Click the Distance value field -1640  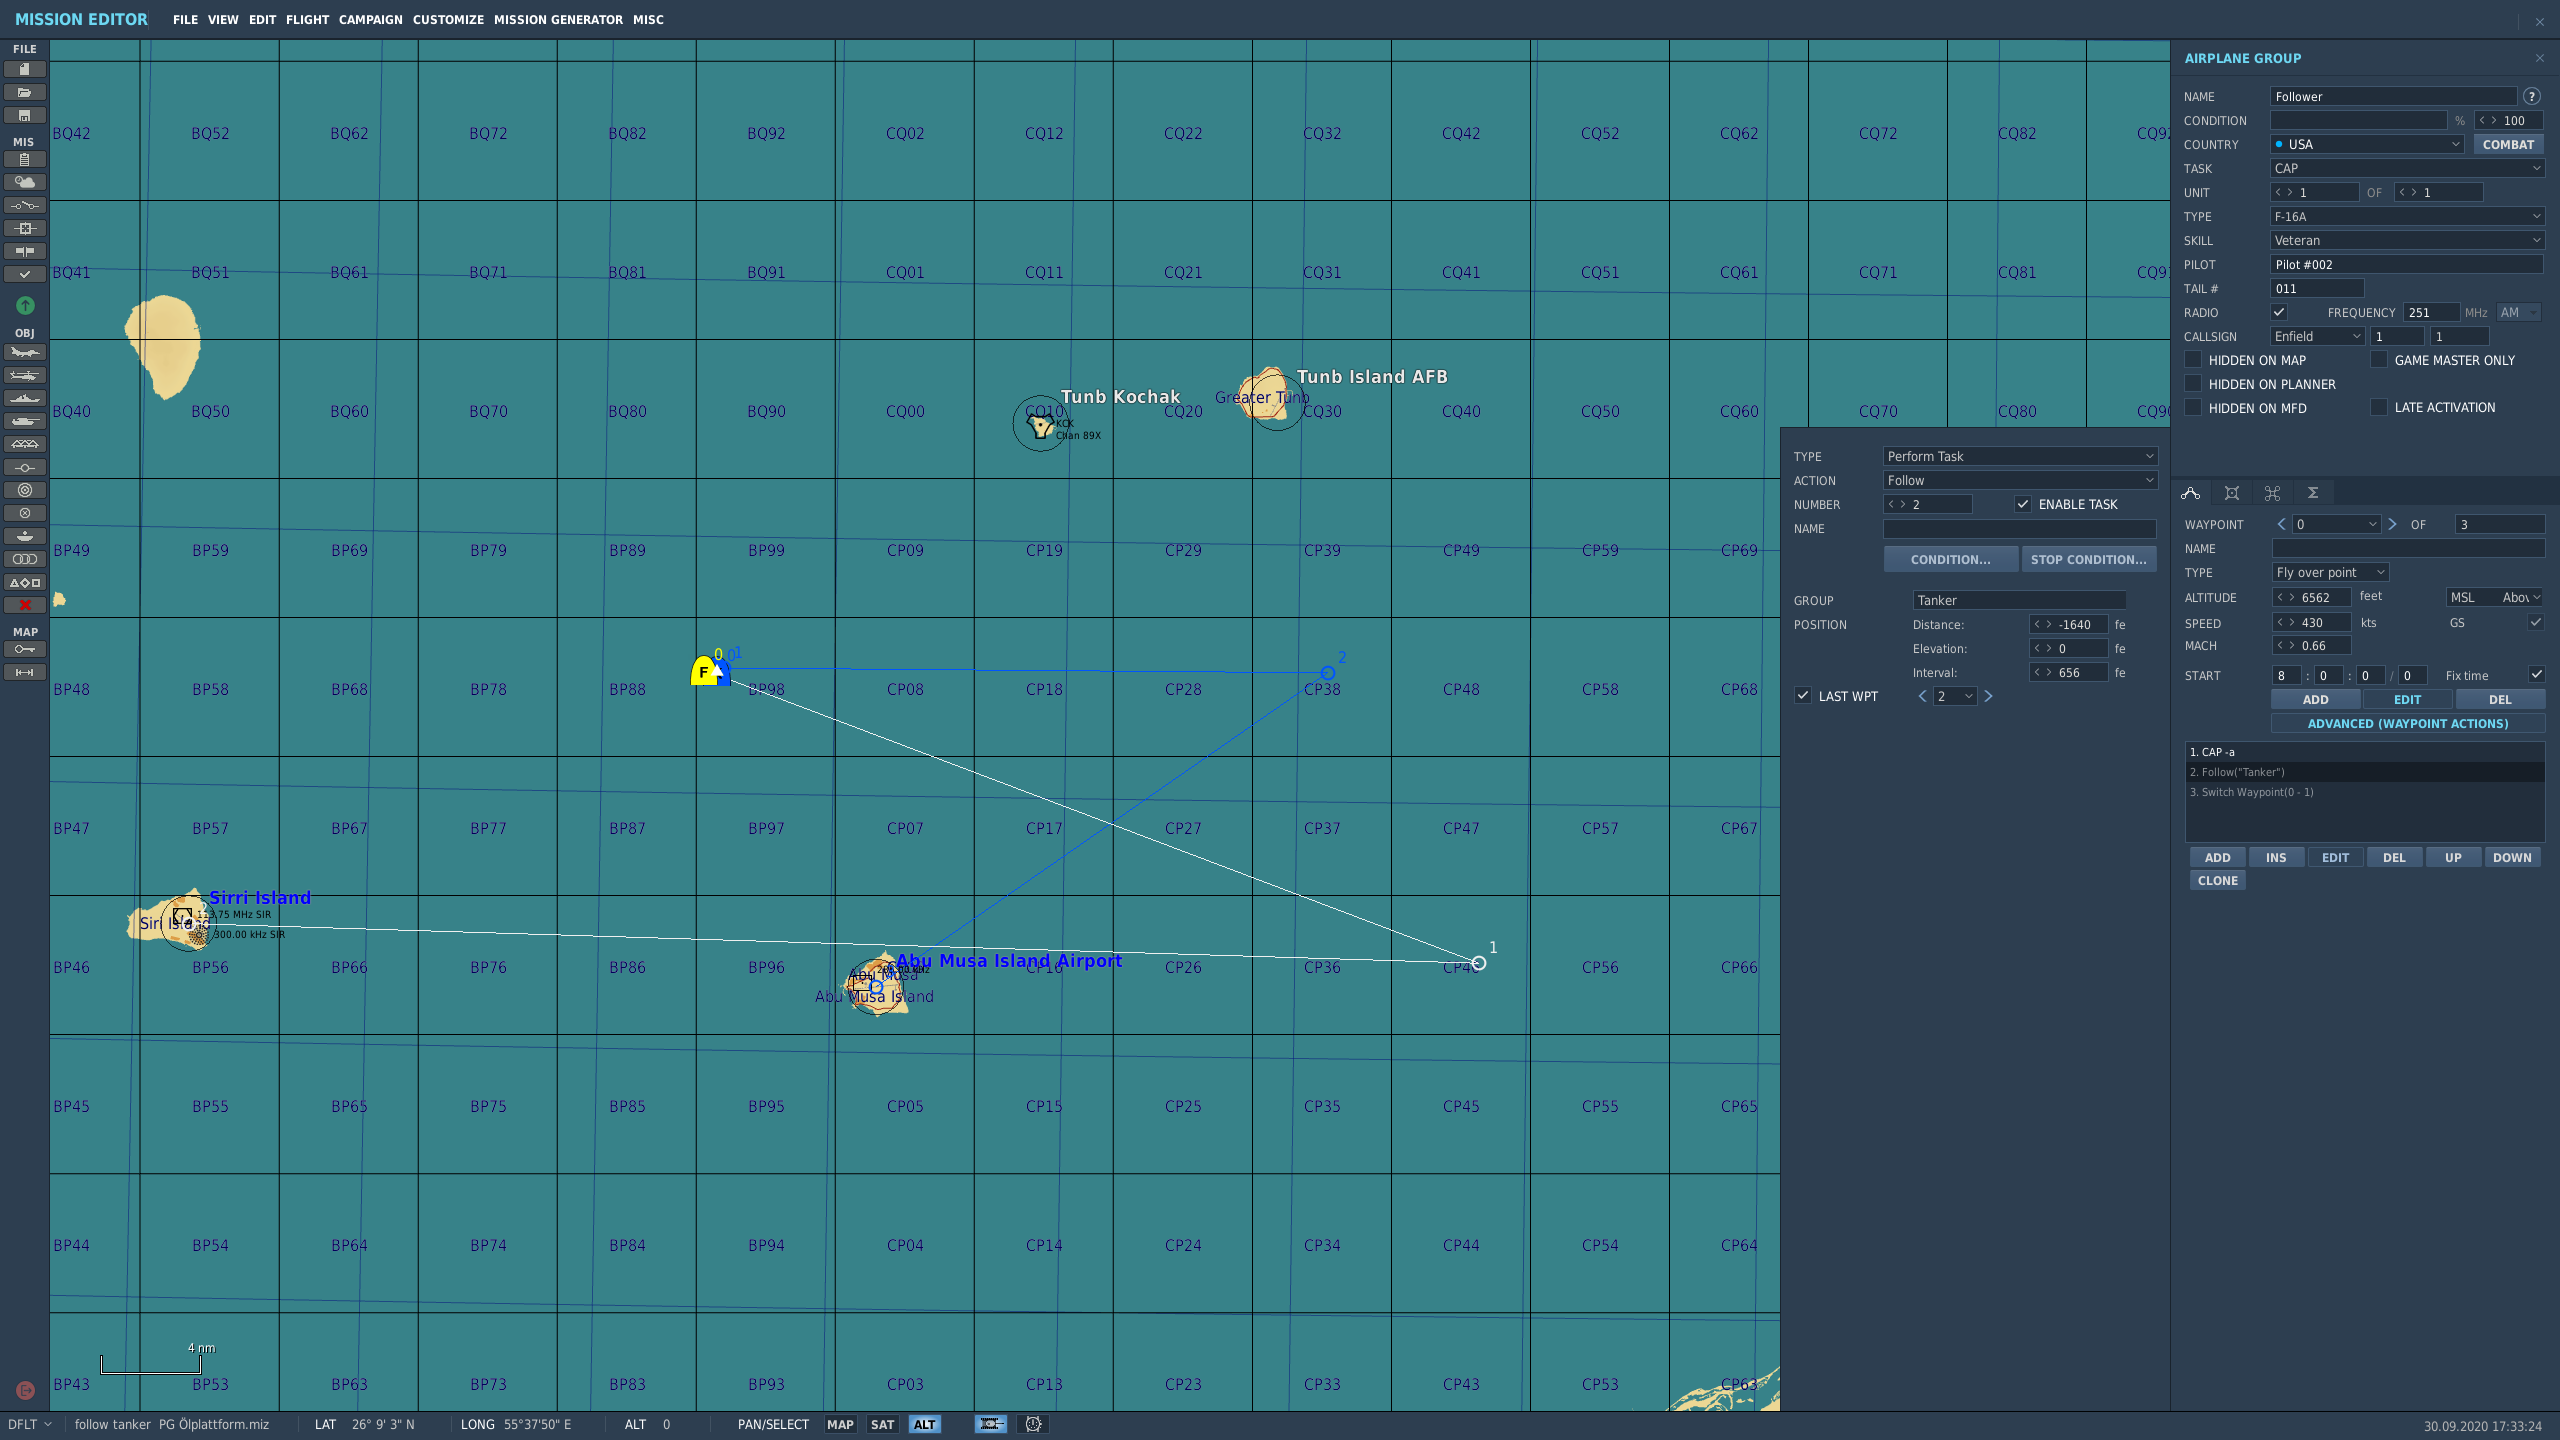point(2068,624)
